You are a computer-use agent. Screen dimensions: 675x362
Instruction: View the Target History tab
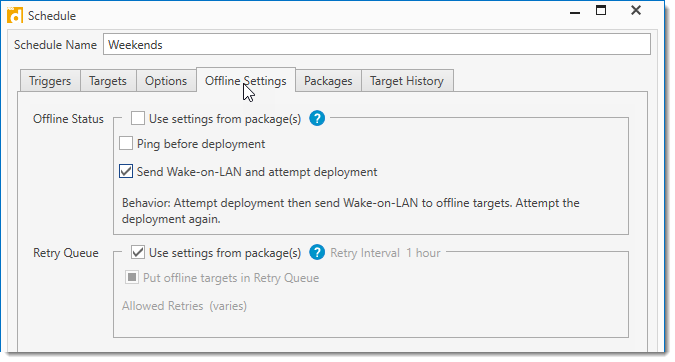[407, 81]
